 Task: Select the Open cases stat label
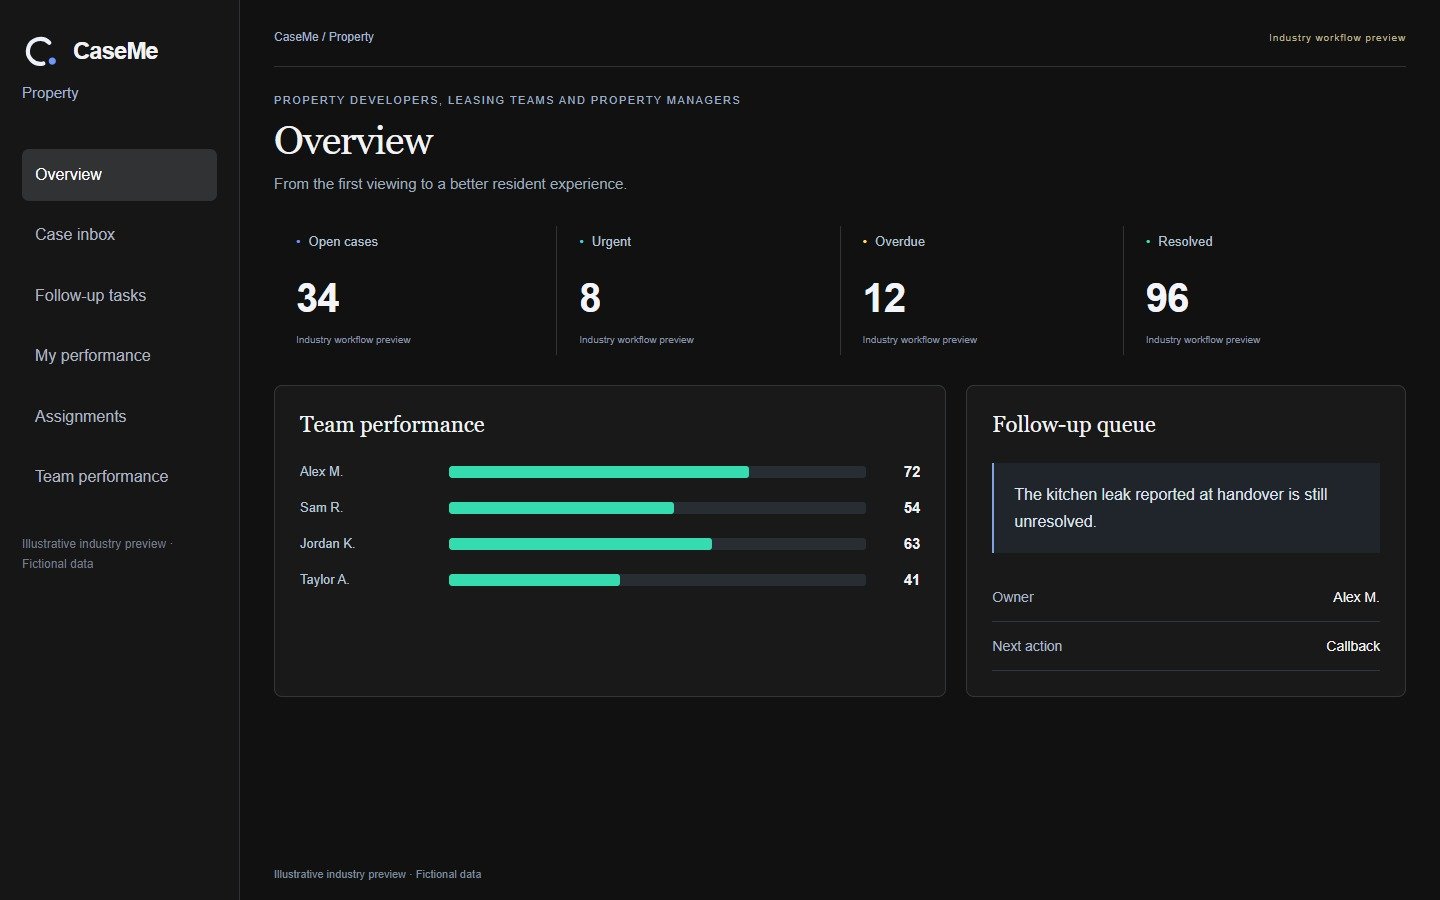click(343, 242)
